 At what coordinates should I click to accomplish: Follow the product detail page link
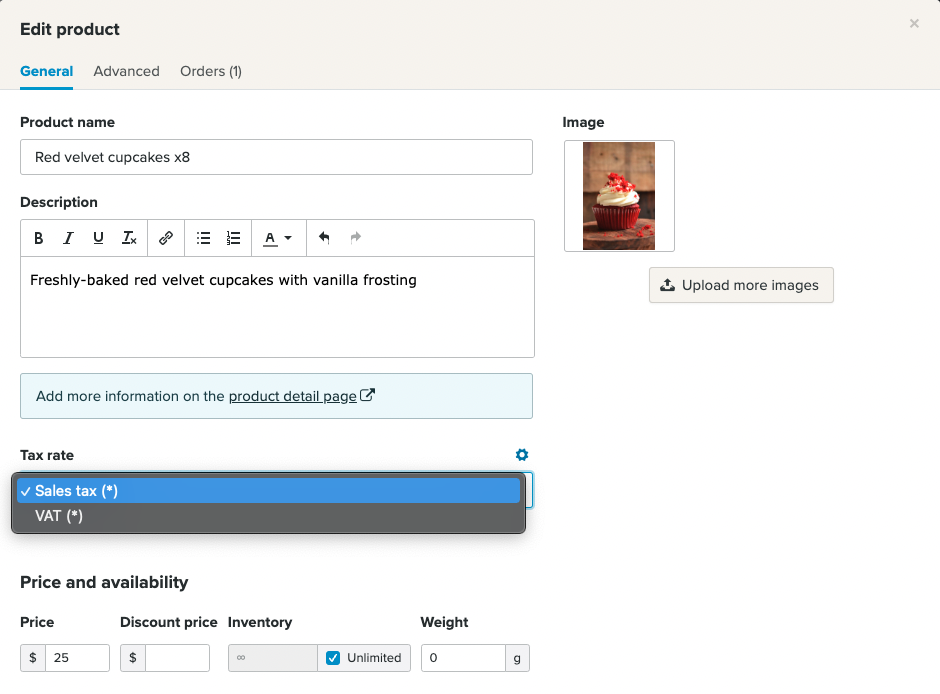[293, 396]
